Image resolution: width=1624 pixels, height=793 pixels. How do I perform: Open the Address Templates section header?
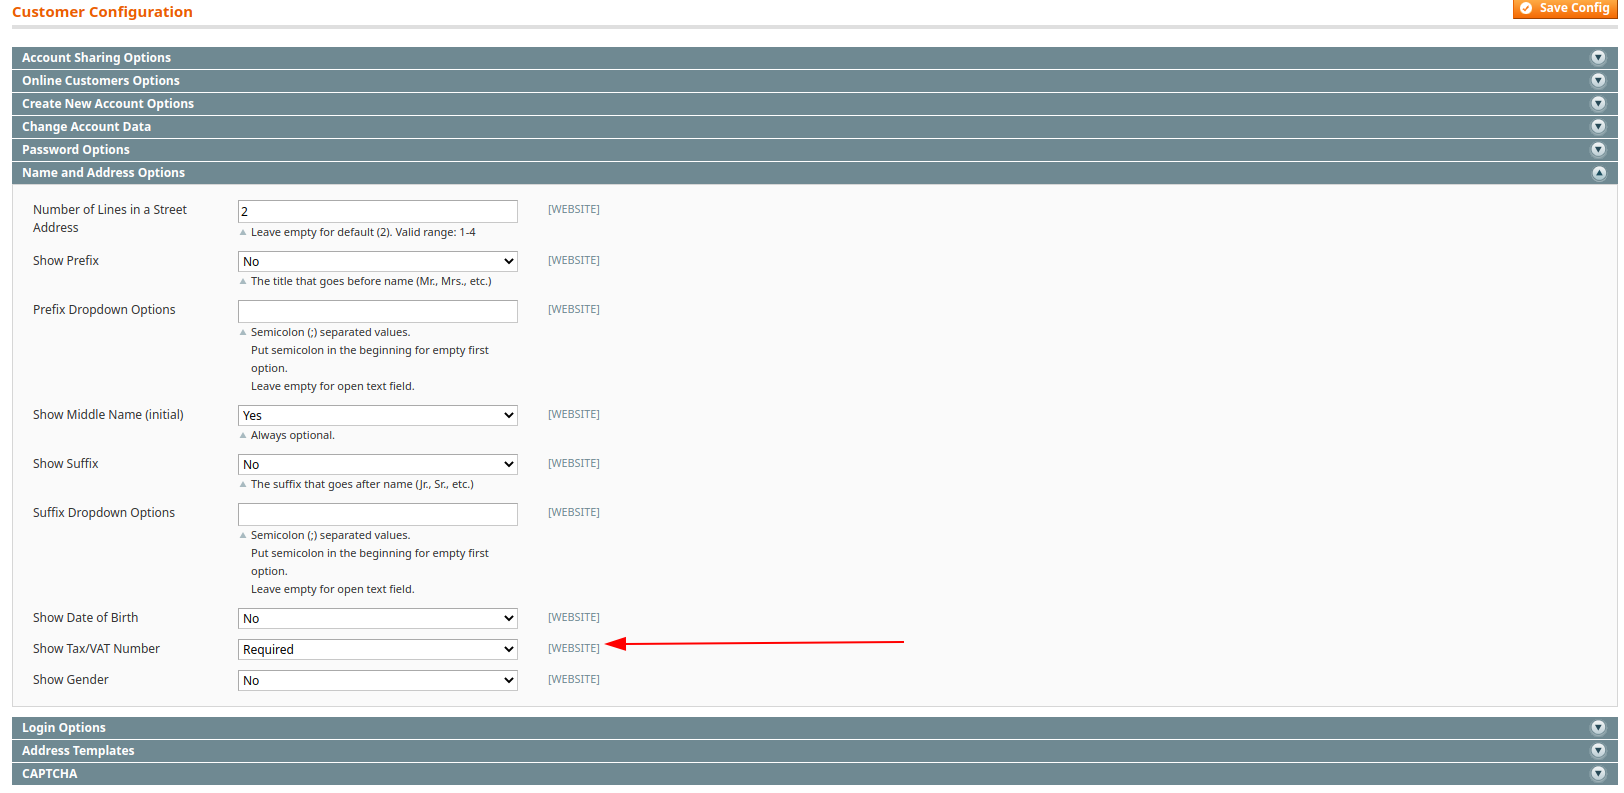[814, 751]
